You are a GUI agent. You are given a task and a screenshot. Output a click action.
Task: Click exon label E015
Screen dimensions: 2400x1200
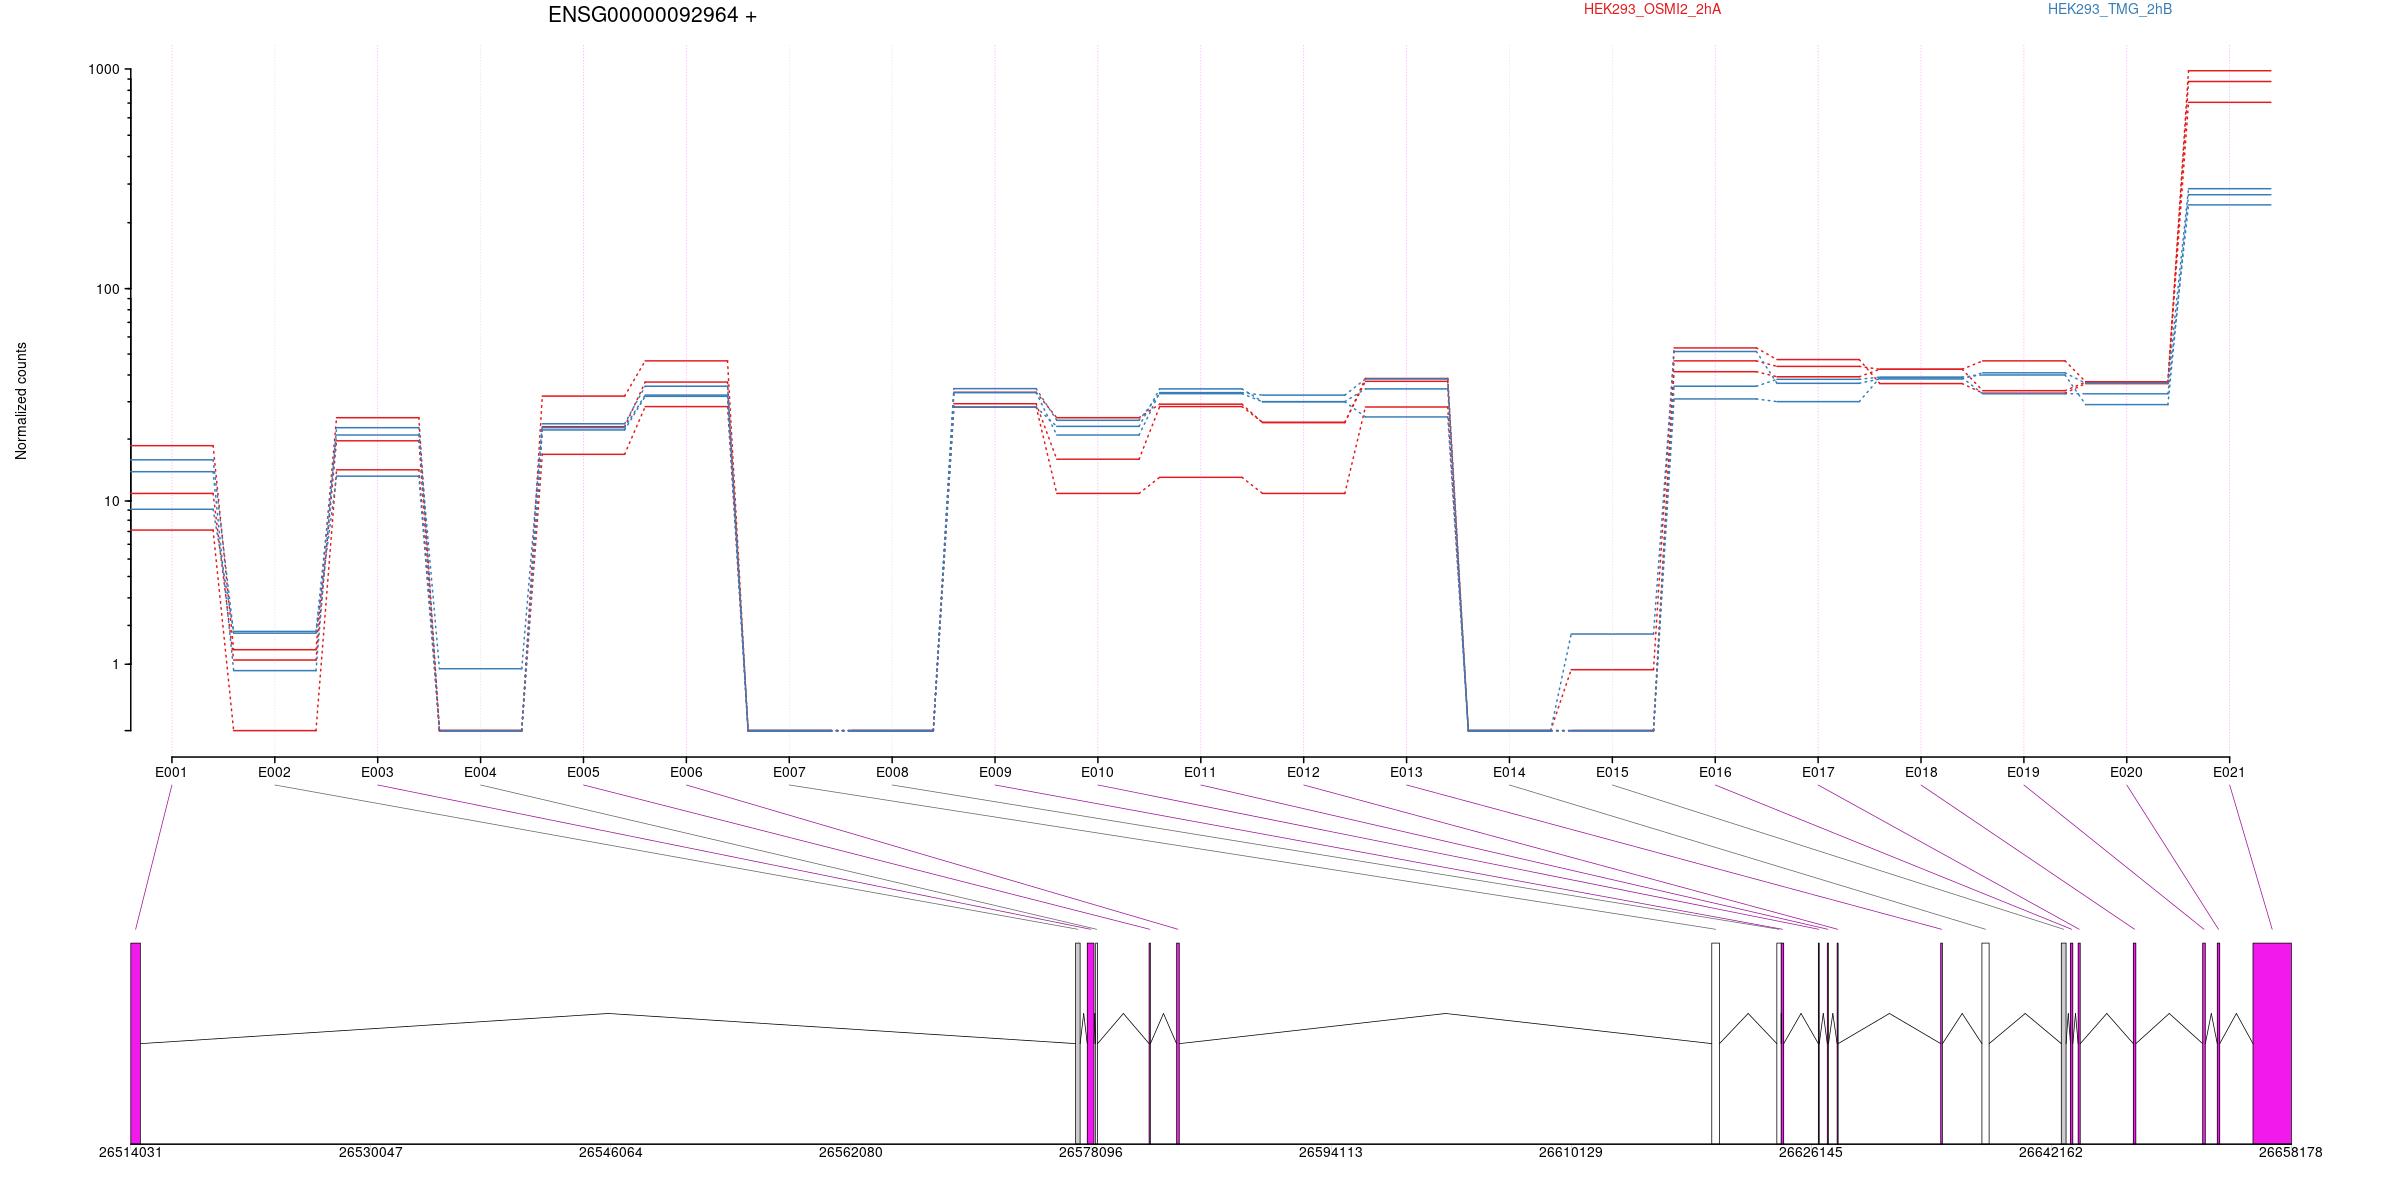coord(1612,772)
